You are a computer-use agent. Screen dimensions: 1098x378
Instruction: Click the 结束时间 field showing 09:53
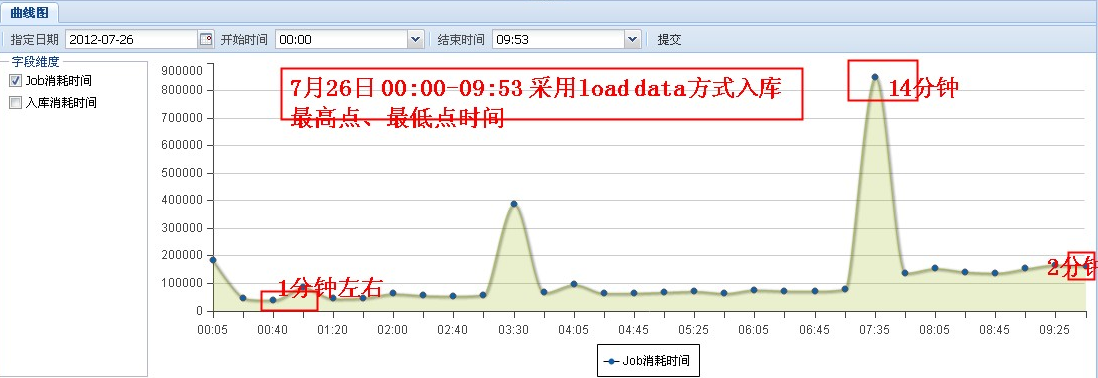pos(559,40)
